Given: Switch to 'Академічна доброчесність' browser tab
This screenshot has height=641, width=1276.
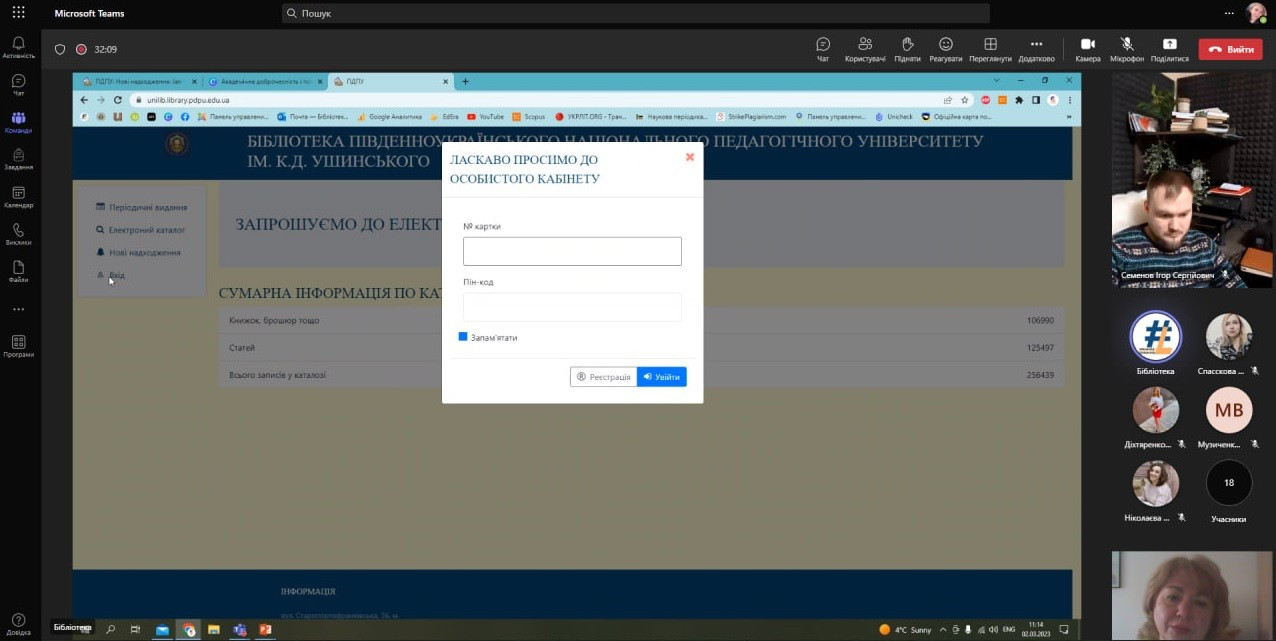Looking at the screenshot, I should [x=264, y=81].
